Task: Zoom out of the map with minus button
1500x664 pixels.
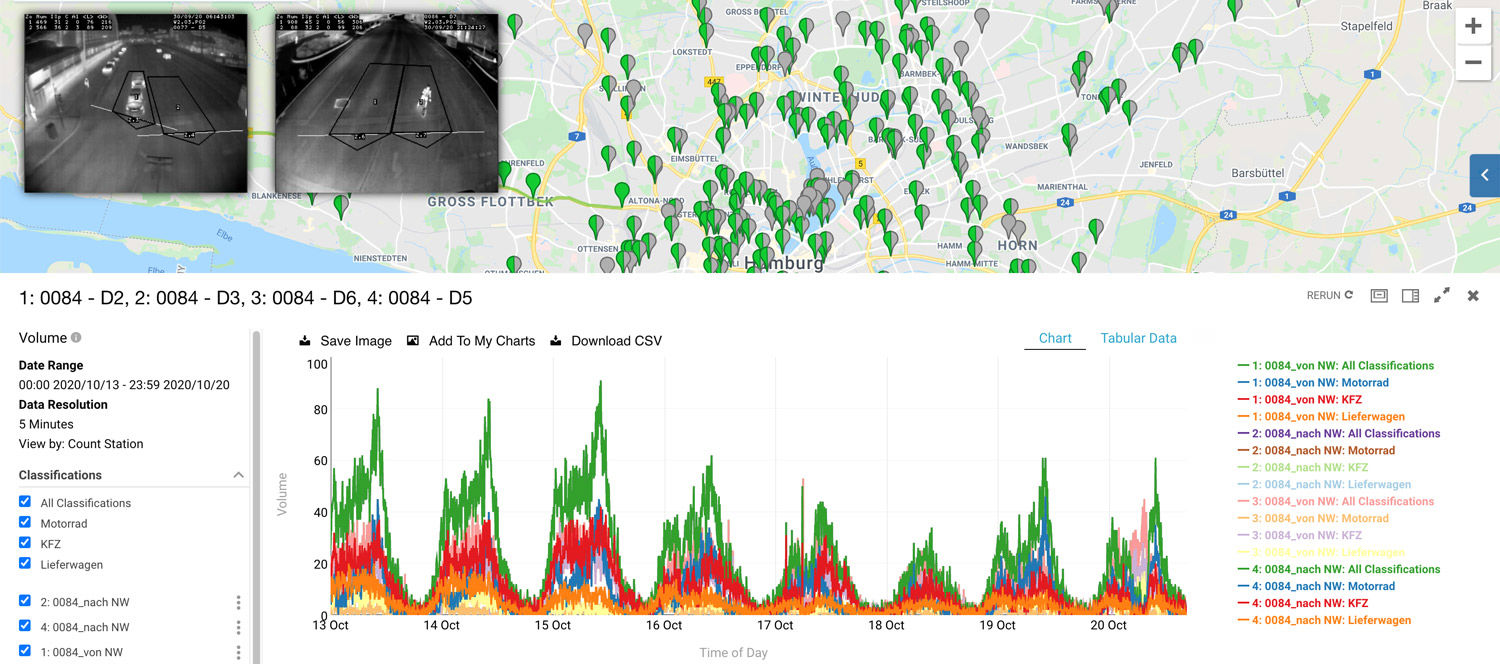Action: pyautogui.click(x=1472, y=62)
